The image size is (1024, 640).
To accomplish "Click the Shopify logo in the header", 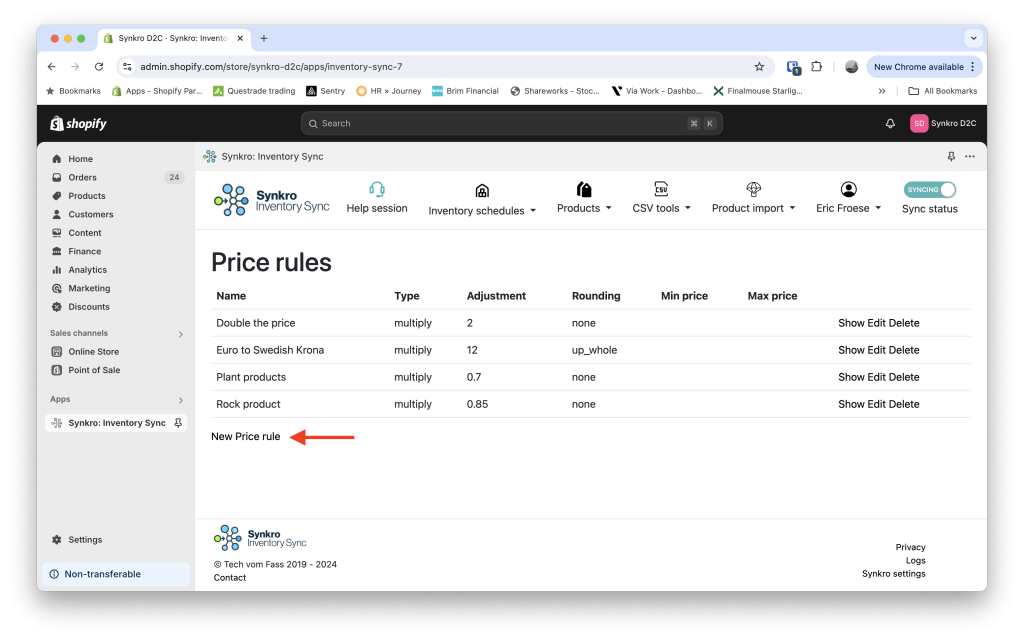I will pyautogui.click(x=77, y=122).
